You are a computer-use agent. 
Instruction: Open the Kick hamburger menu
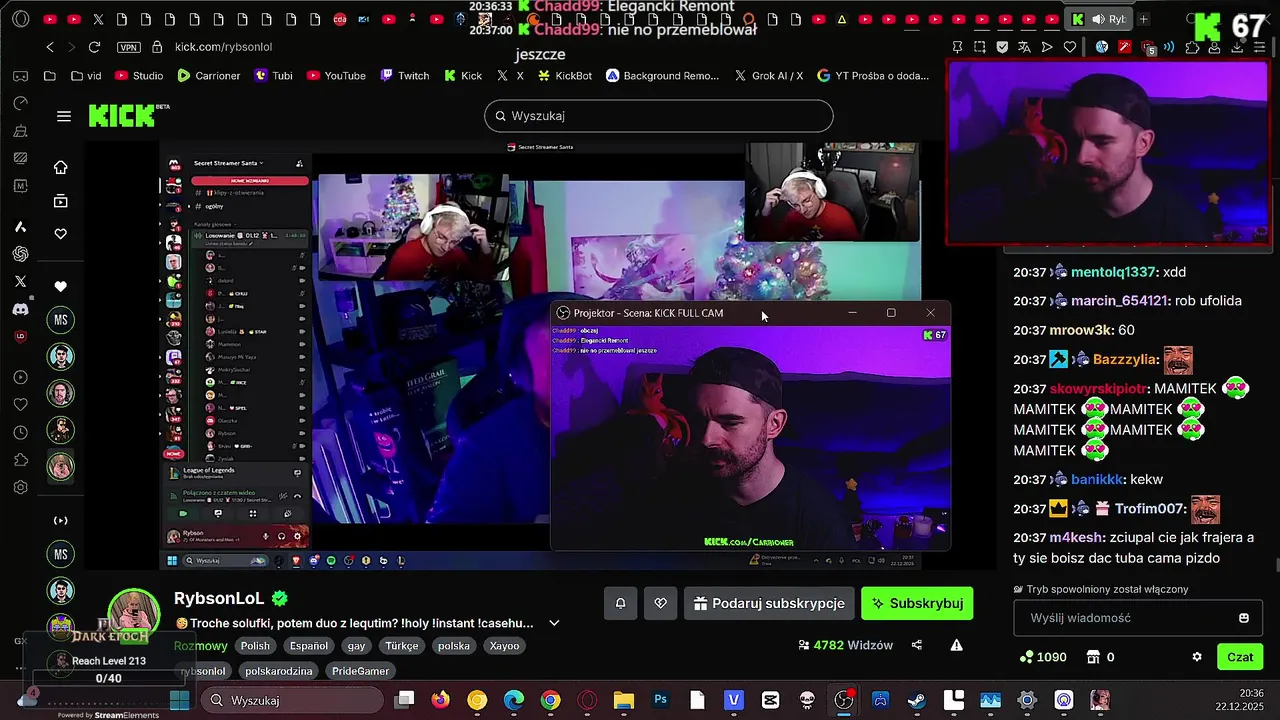pyautogui.click(x=64, y=116)
